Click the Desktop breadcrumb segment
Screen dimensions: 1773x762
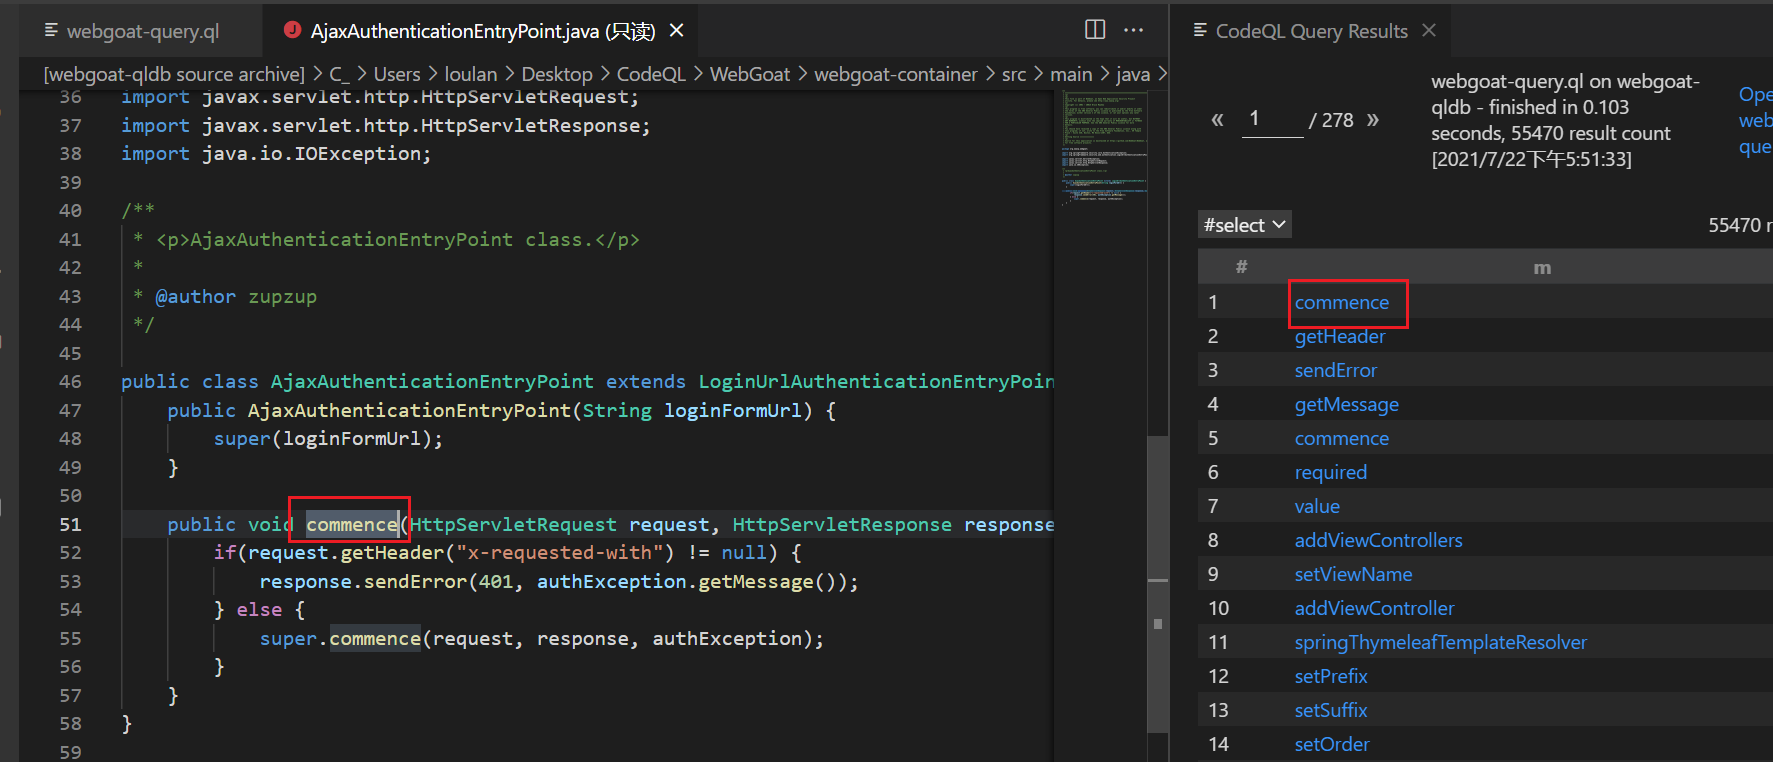click(x=557, y=74)
